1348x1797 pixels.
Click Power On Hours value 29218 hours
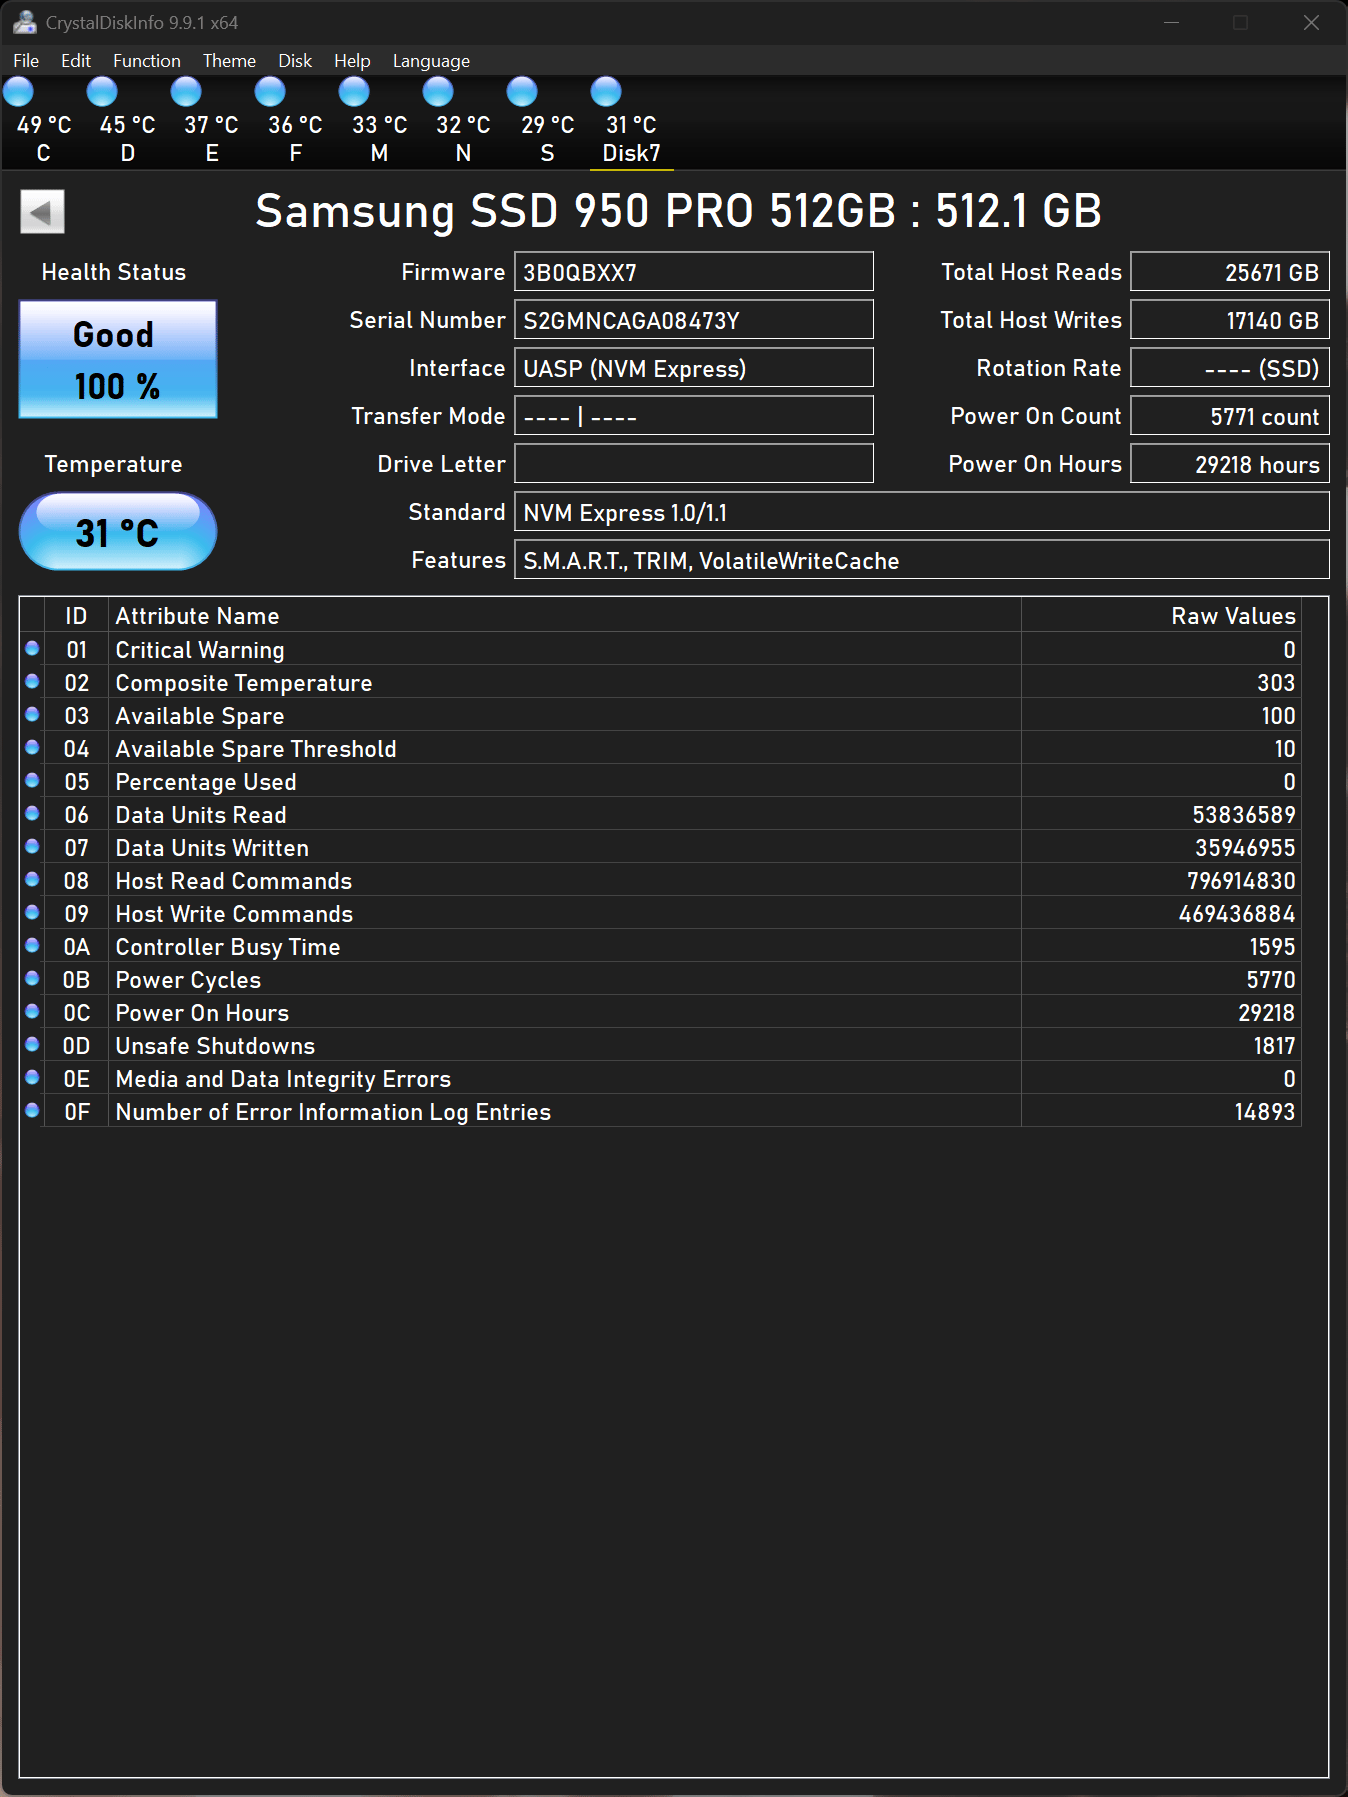click(x=1230, y=464)
